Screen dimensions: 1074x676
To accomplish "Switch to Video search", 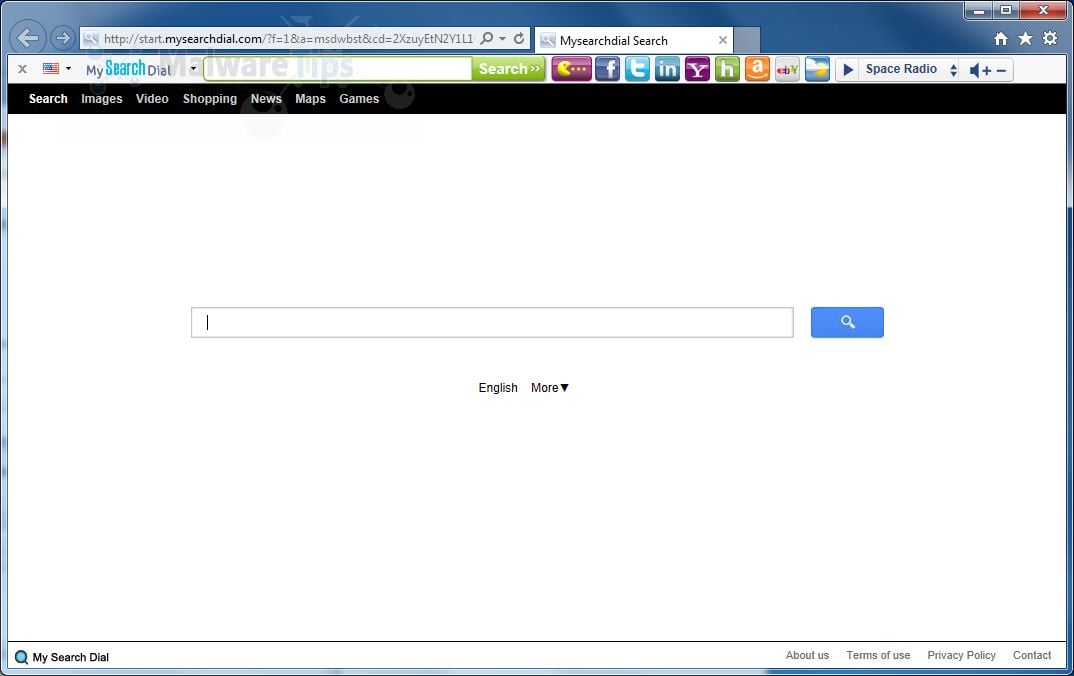I will pos(152,99).
